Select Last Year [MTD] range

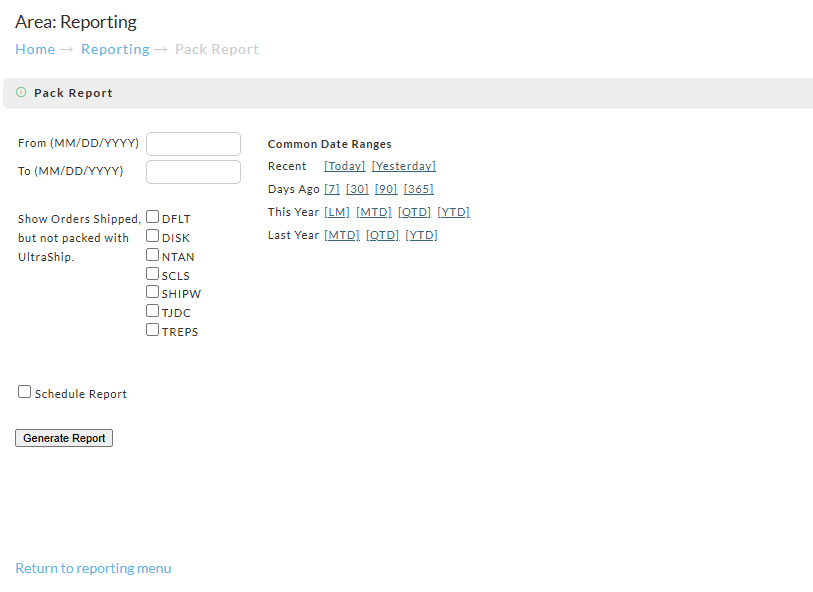[x=342, y=235]
